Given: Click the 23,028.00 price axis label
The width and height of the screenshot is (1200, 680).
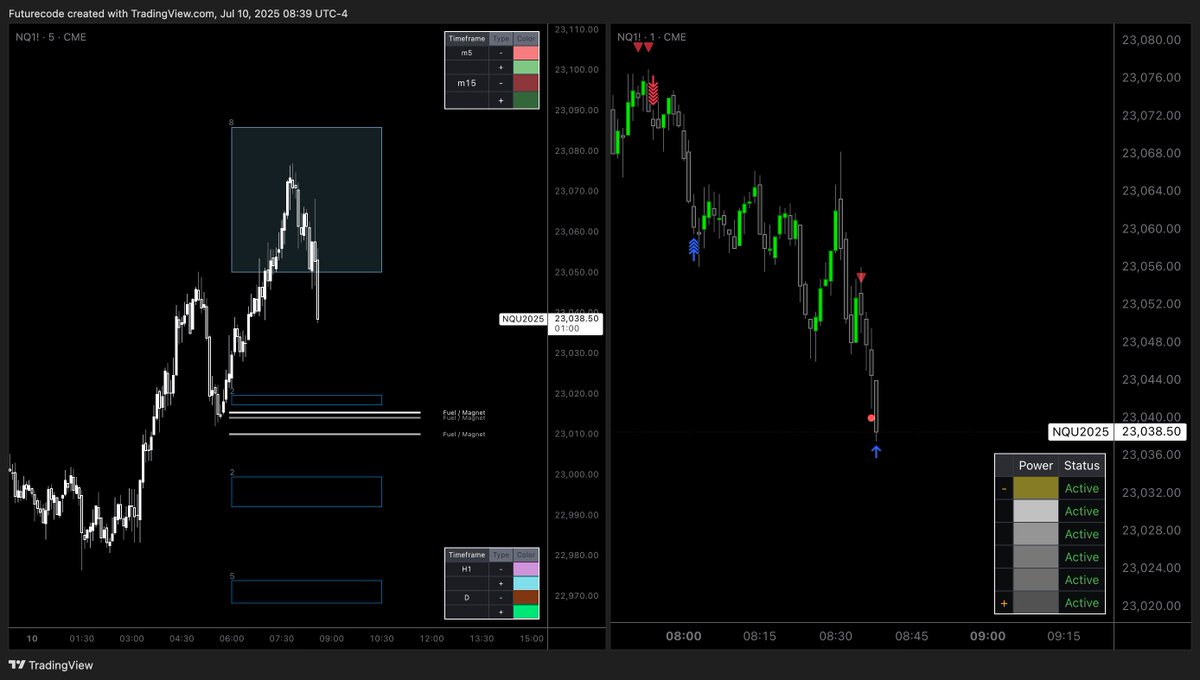Looking at the screenshot, I should [1153, 530].
